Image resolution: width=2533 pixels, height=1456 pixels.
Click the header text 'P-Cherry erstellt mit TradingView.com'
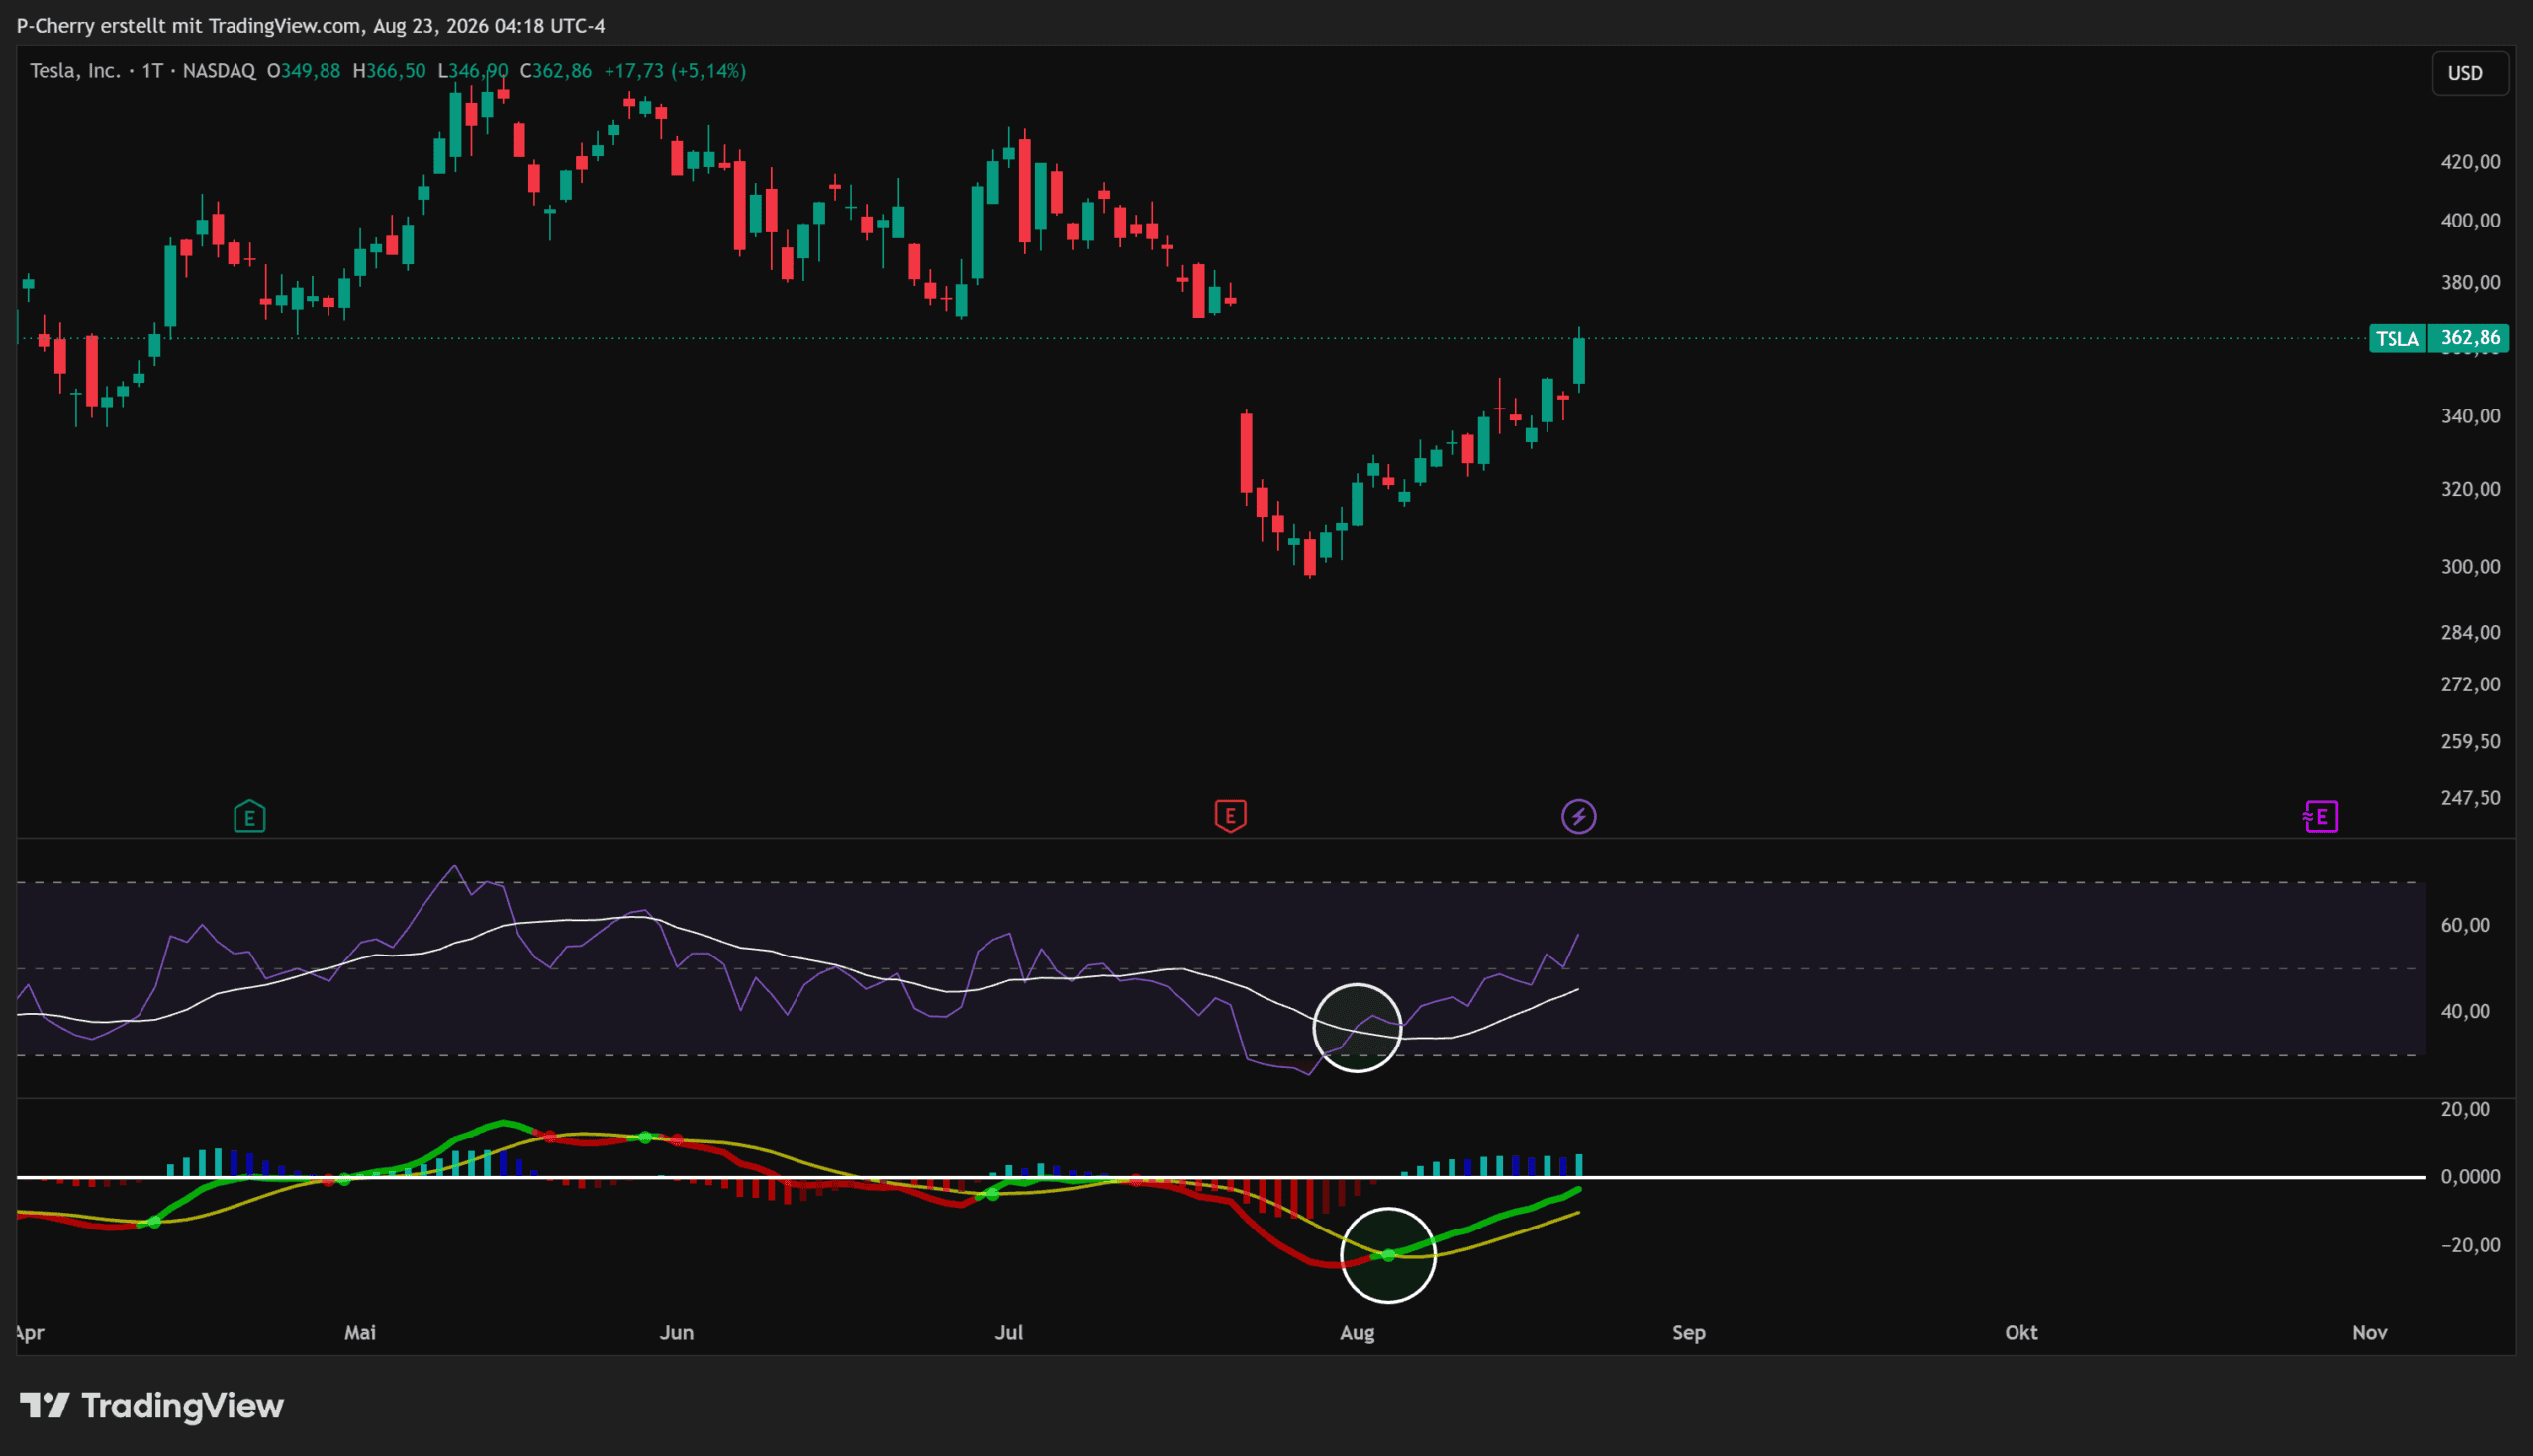pyautogui.click(x=189, y=26)
